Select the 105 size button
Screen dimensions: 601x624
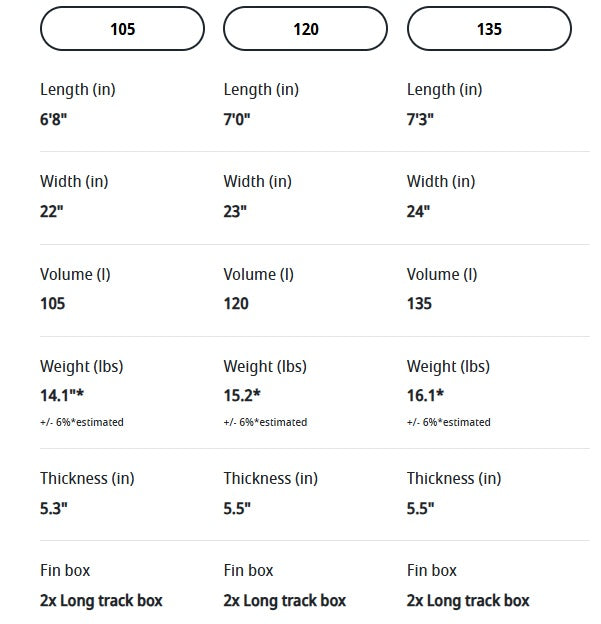122,29
